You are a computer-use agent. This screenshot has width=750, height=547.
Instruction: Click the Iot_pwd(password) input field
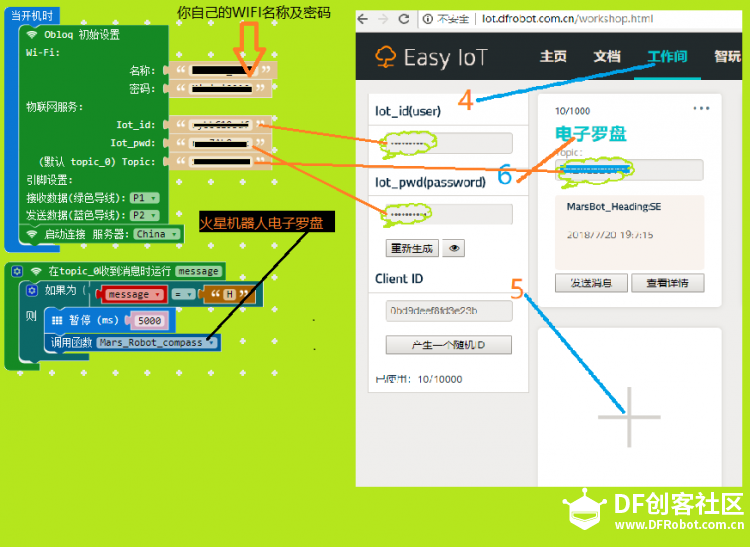tap(449, 214)
